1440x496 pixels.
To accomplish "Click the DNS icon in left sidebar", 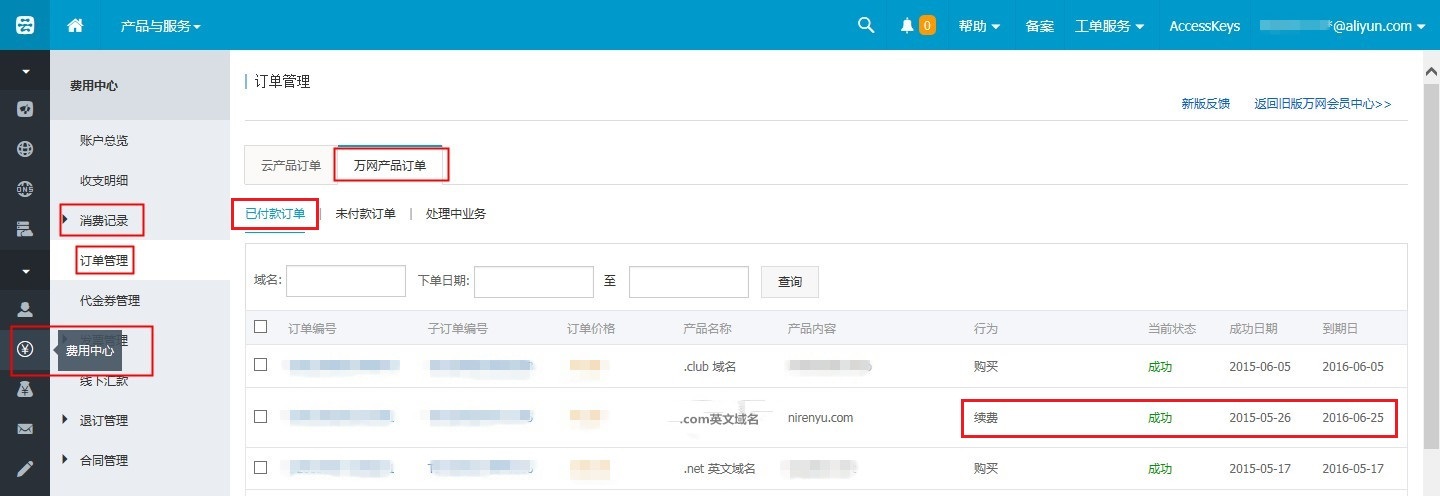I will click(x=25, y=189).
